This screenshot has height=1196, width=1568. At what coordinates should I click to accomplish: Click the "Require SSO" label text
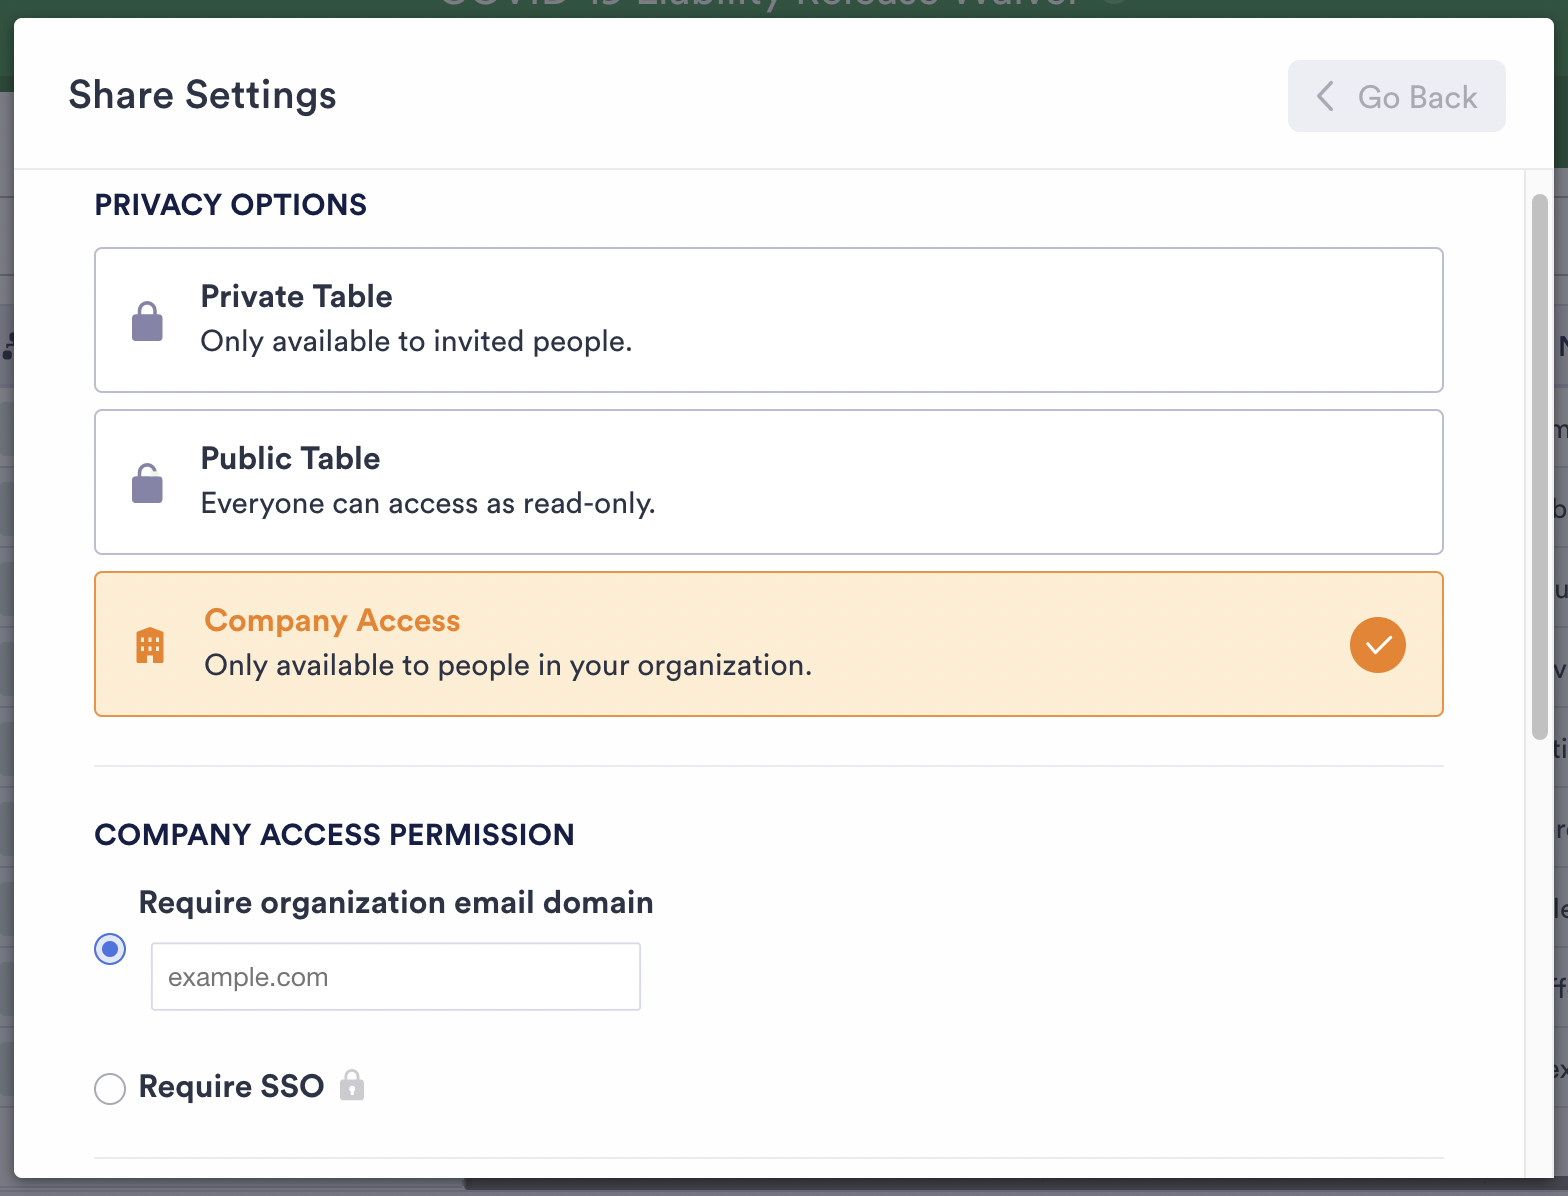(231, 1086)
